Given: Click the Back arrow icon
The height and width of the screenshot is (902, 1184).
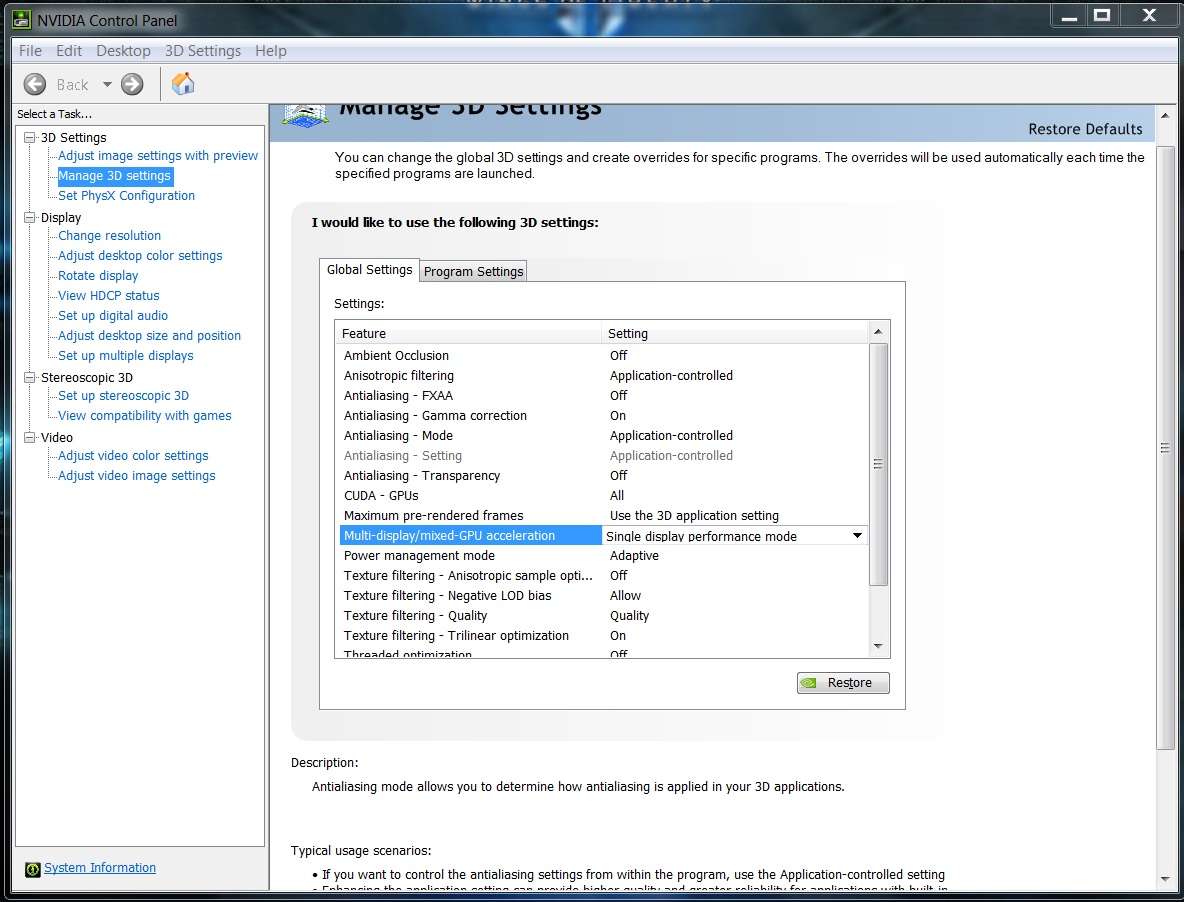Looking at the screenshot, I should (35, 85).
